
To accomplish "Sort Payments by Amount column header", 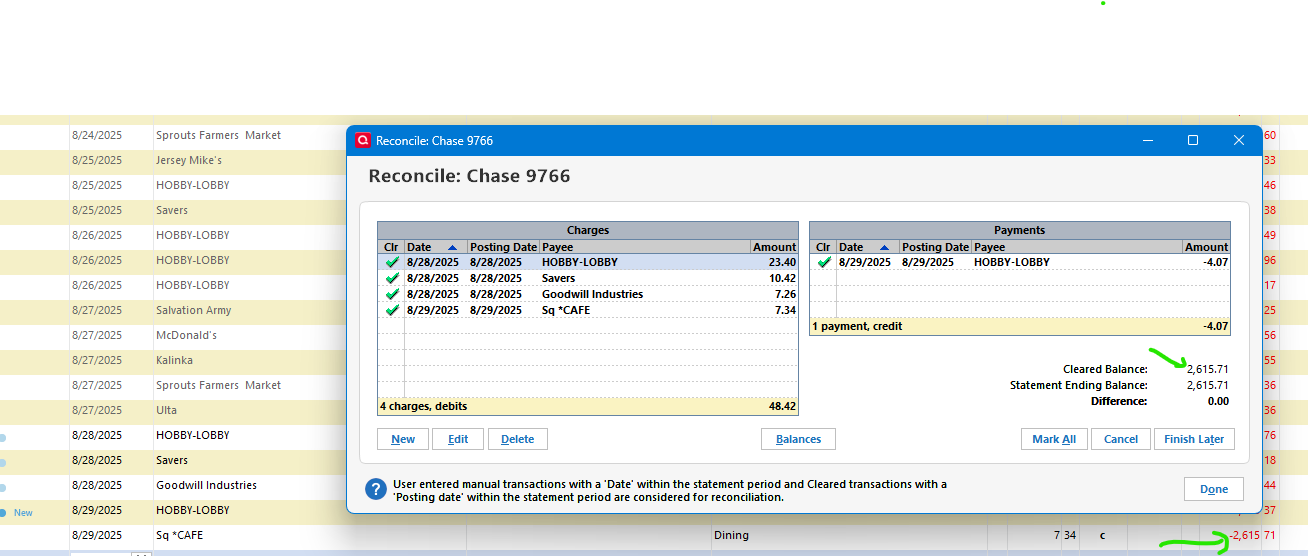I will (1206, 247).
